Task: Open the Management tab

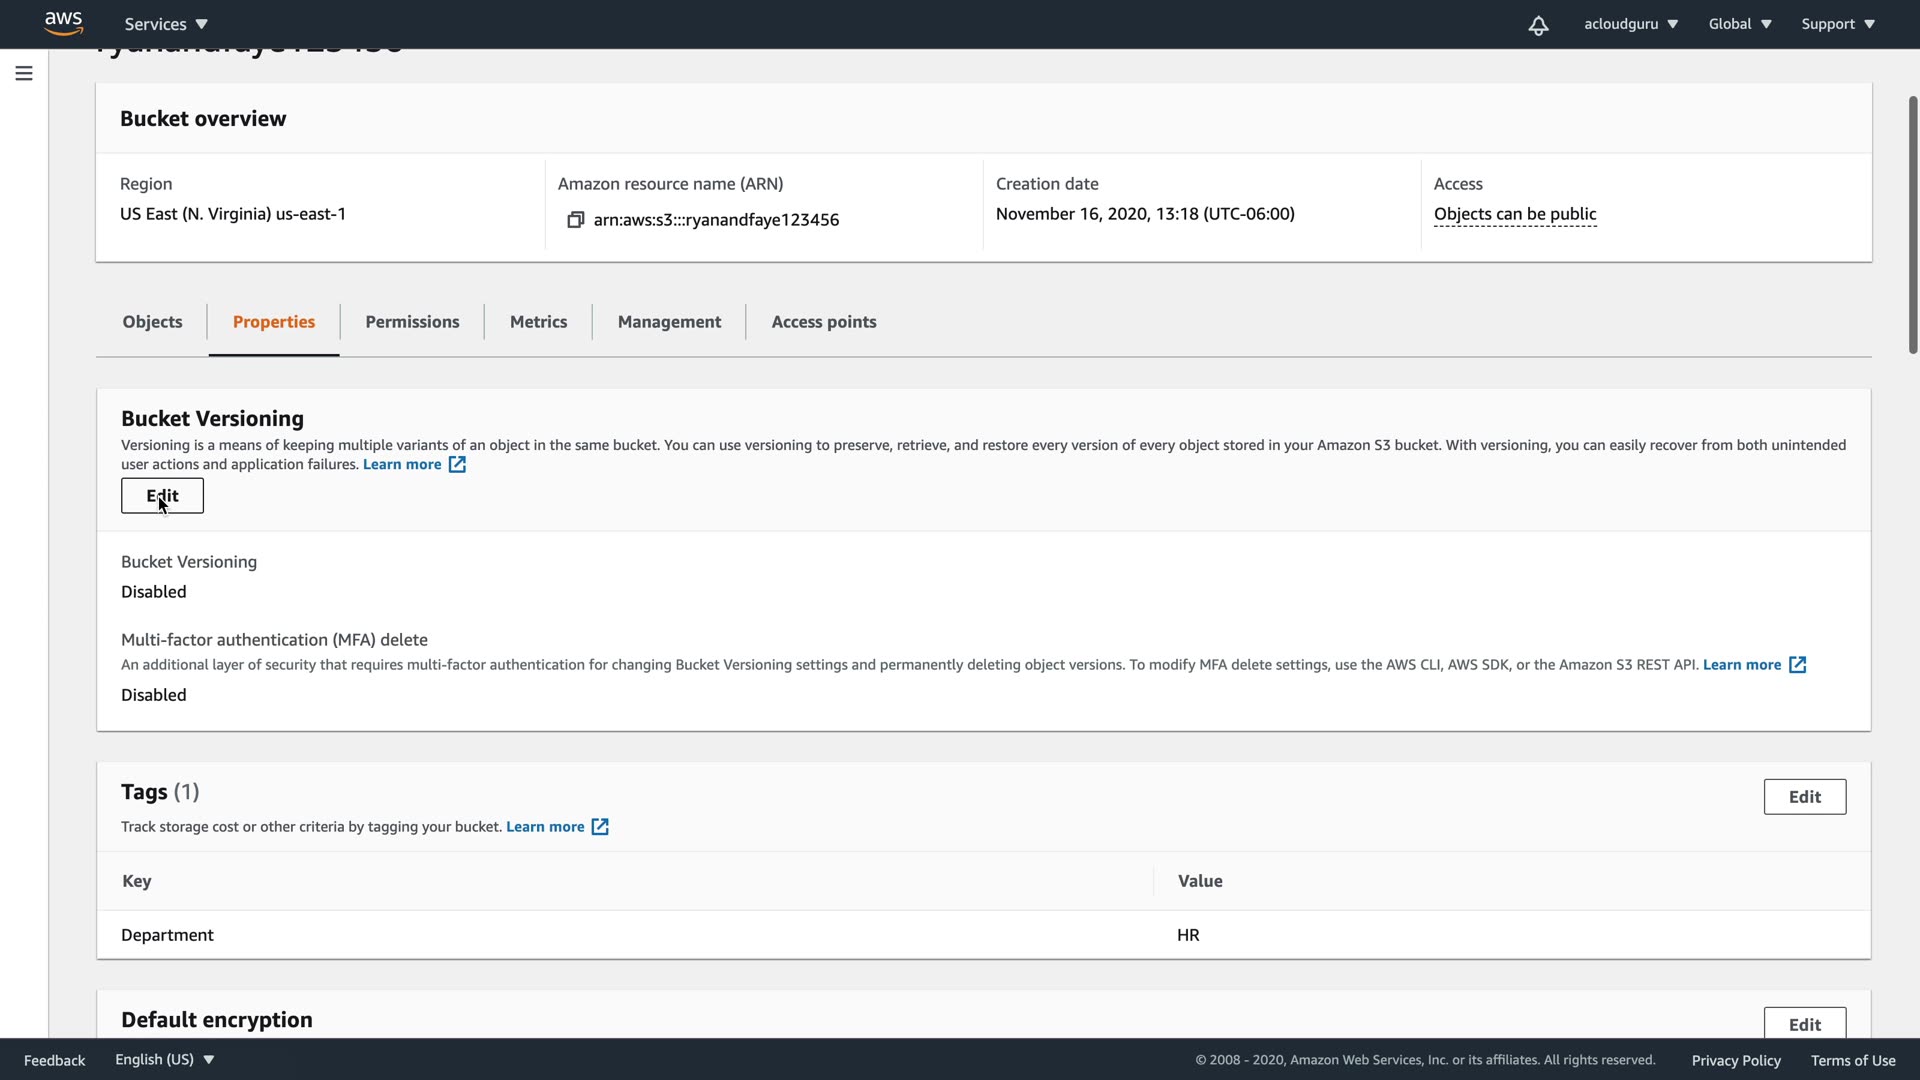Action: pos(669,322)
